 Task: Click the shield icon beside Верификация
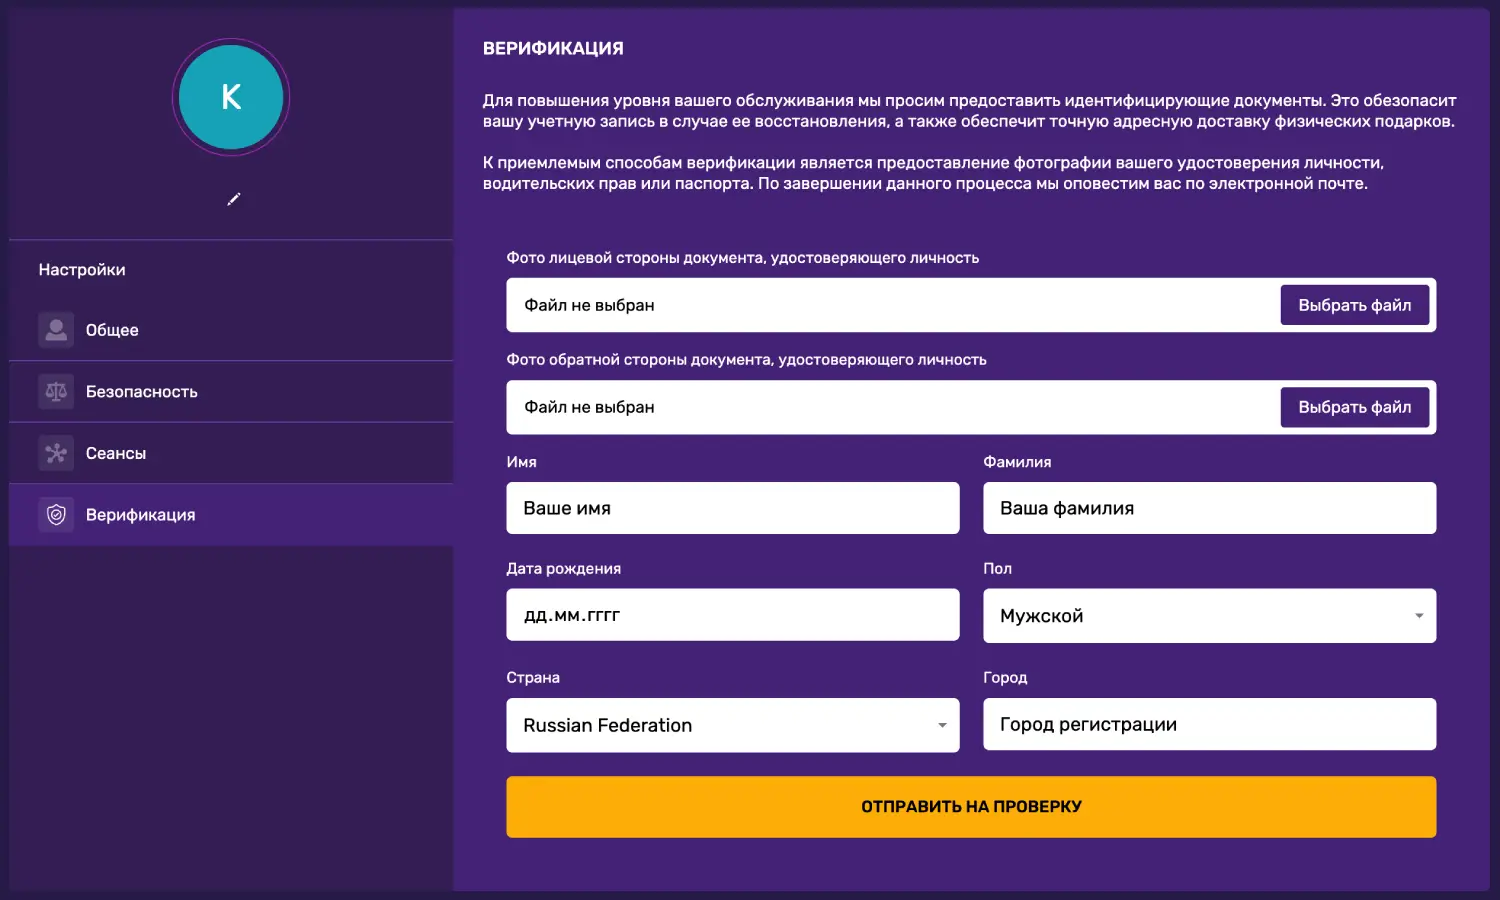coord(56,515)
